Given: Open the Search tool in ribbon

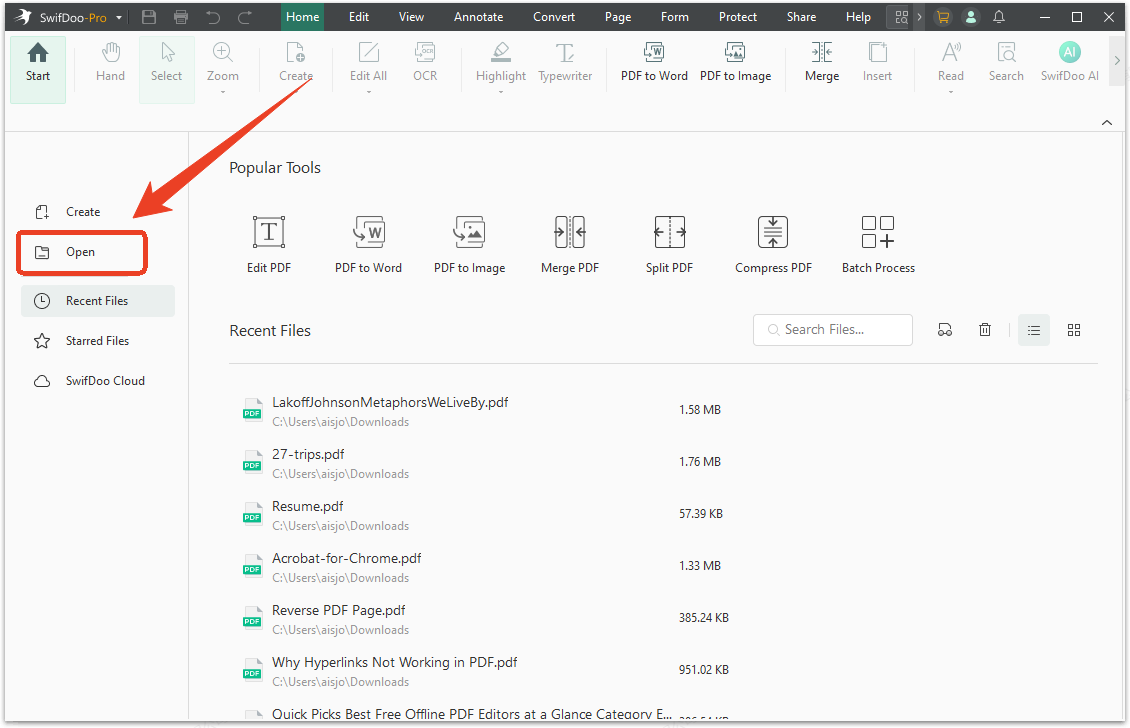Looking at the screenshot, I should pyautogui.click(x=1006, y=62).
